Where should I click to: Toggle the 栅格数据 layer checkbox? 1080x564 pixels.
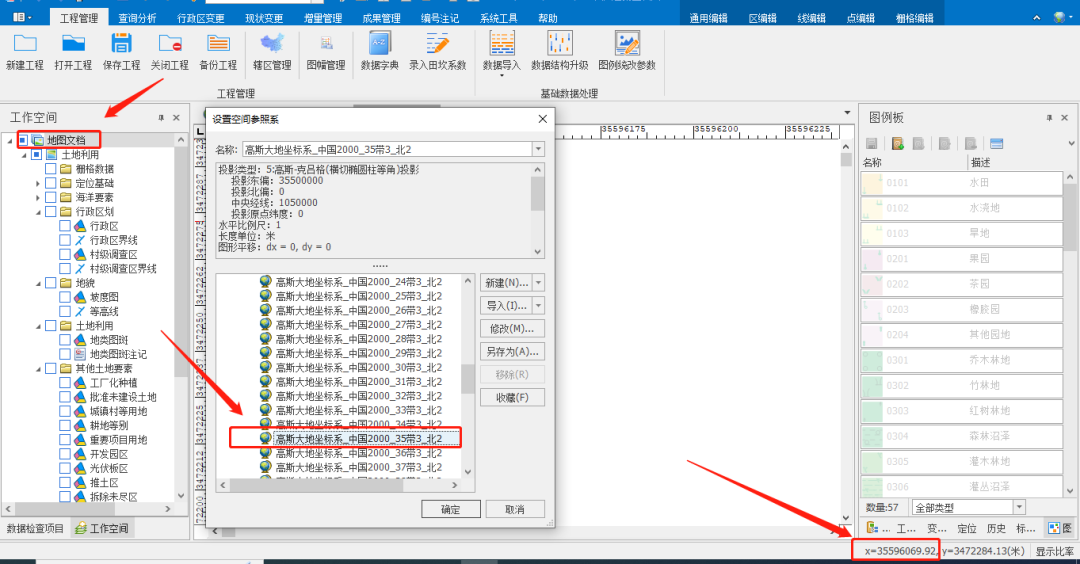51,169
